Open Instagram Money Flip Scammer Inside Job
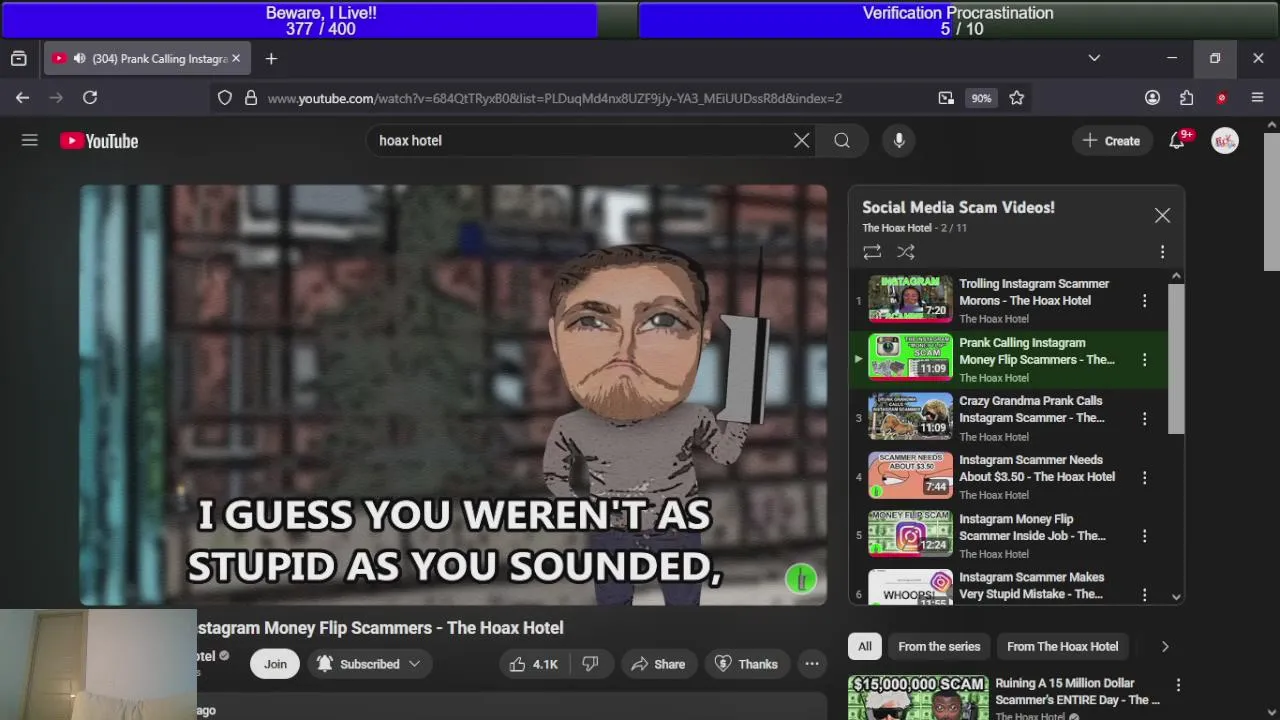This screenshot has width=1280, height=720. pos(1010,535)
